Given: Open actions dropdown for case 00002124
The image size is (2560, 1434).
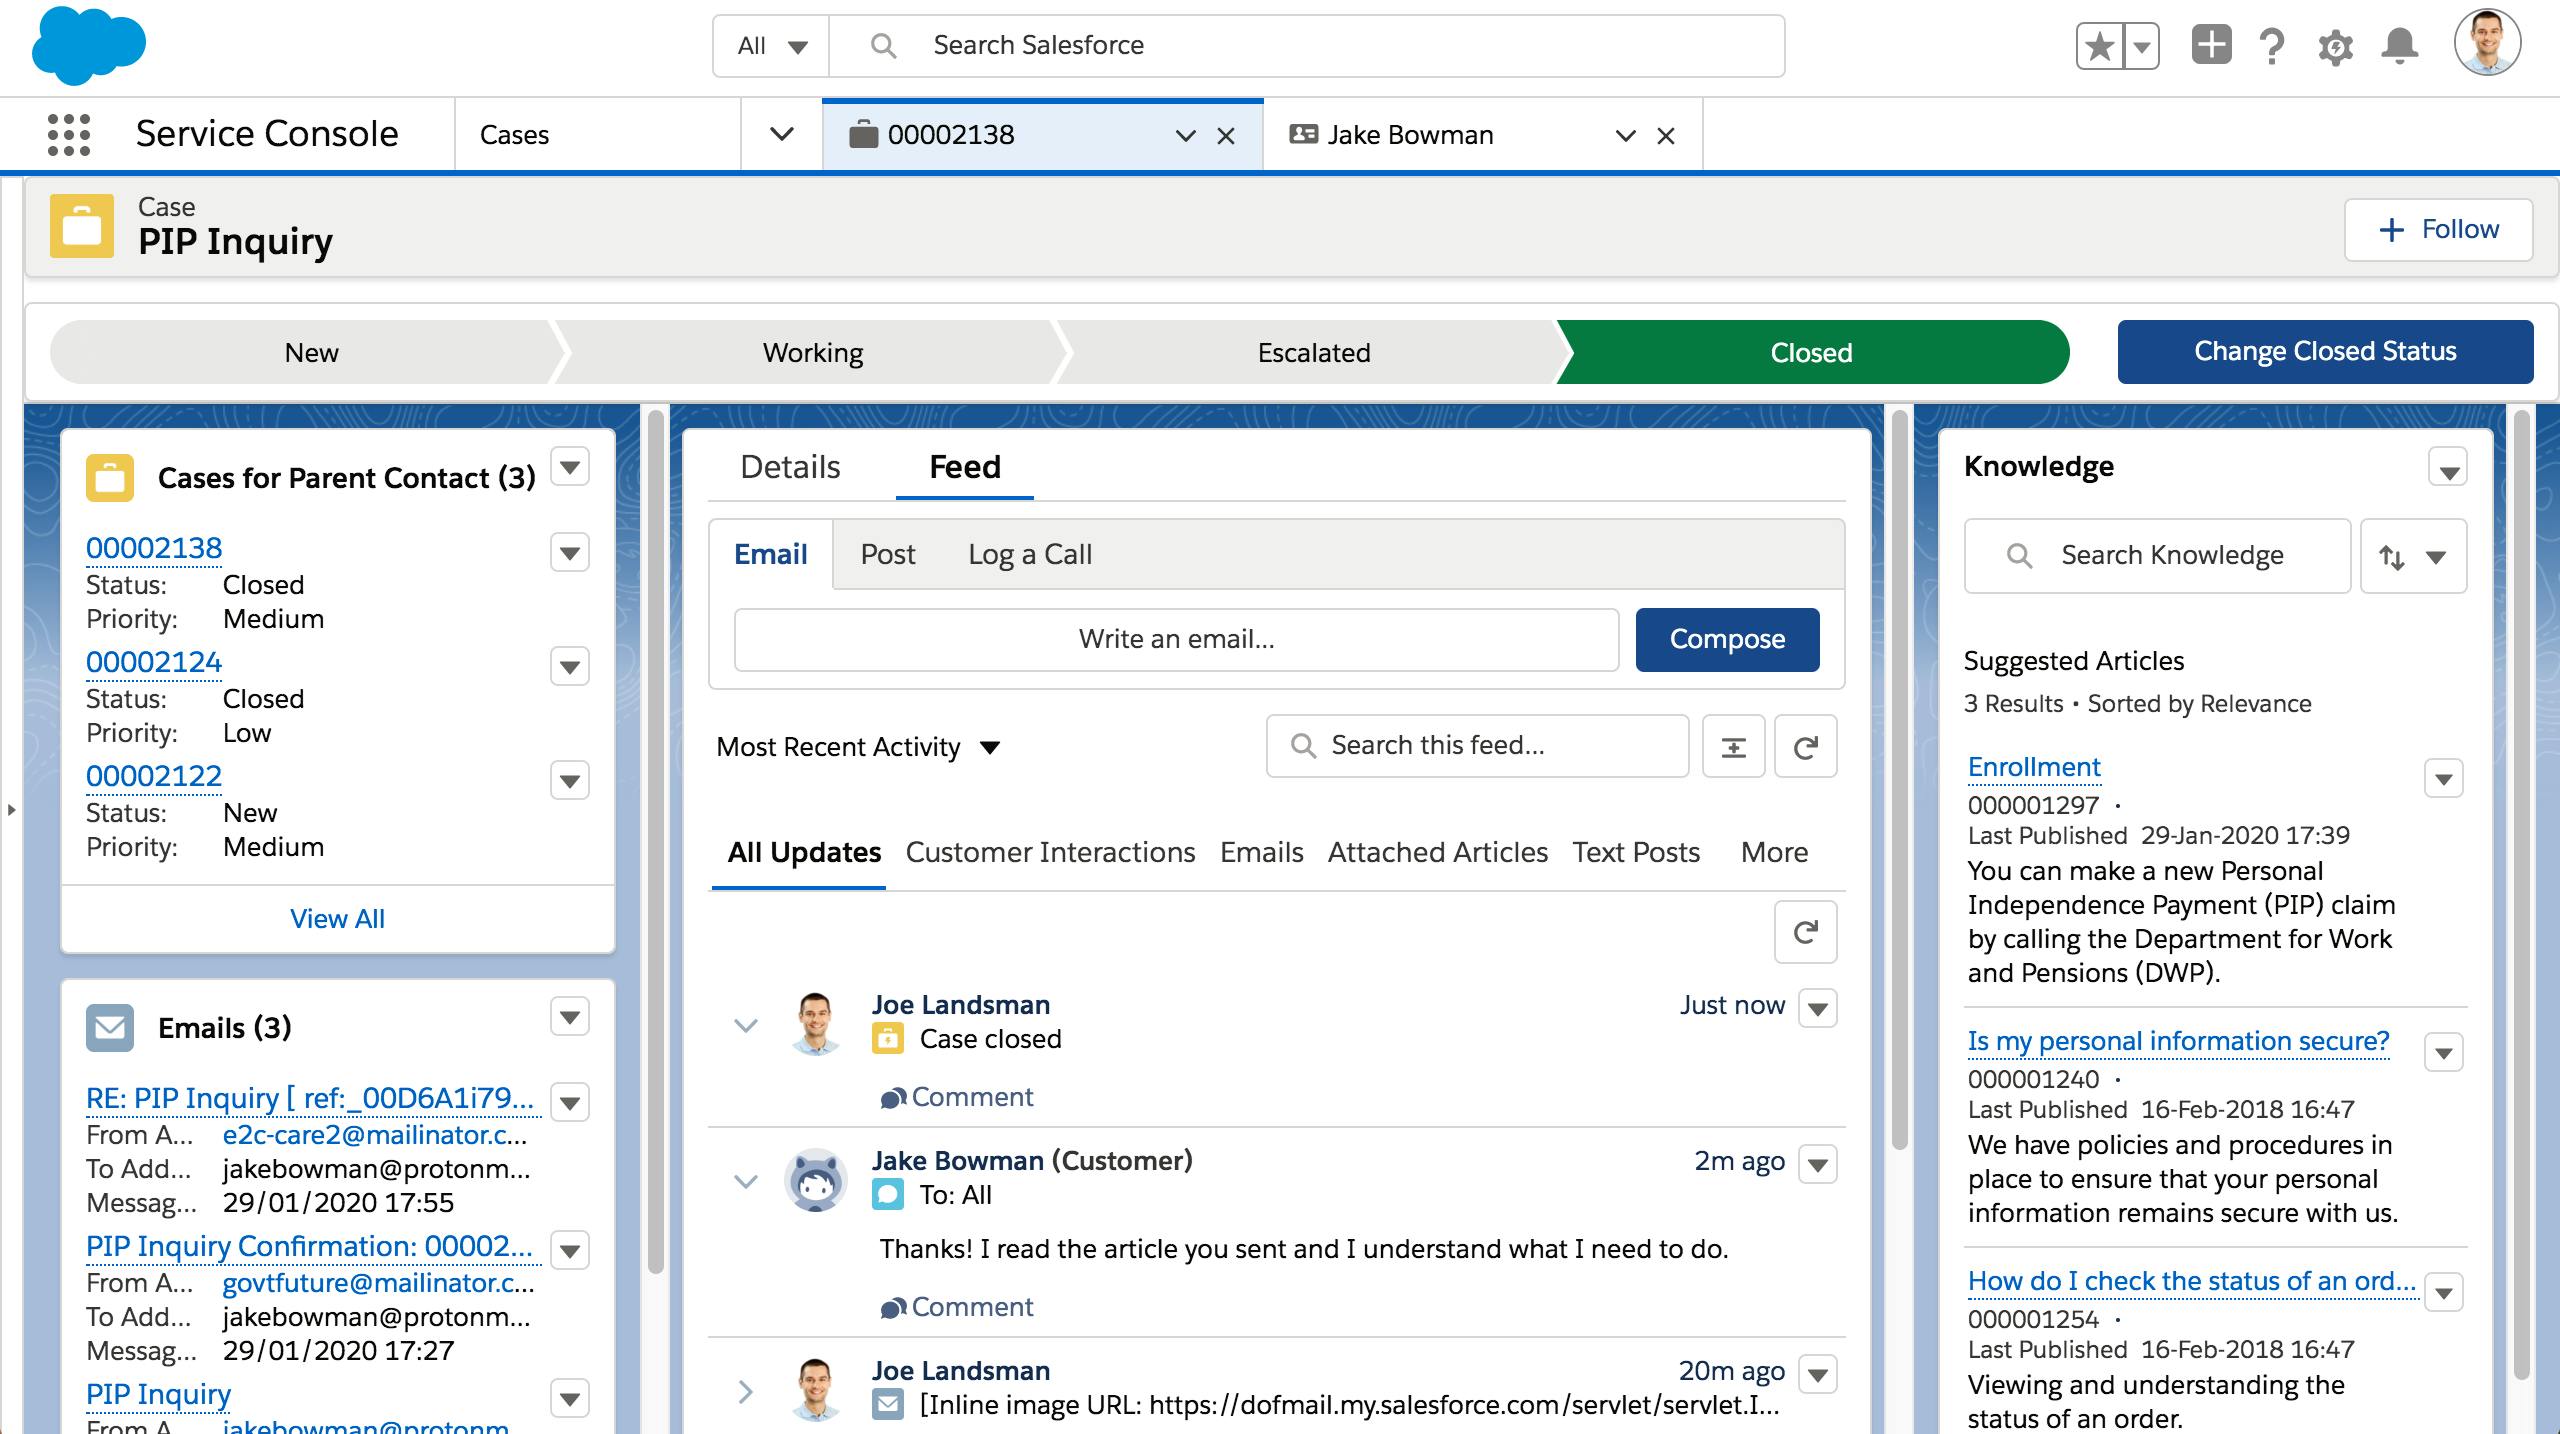Looking at the screenshot, I should [x=569, y=667].
